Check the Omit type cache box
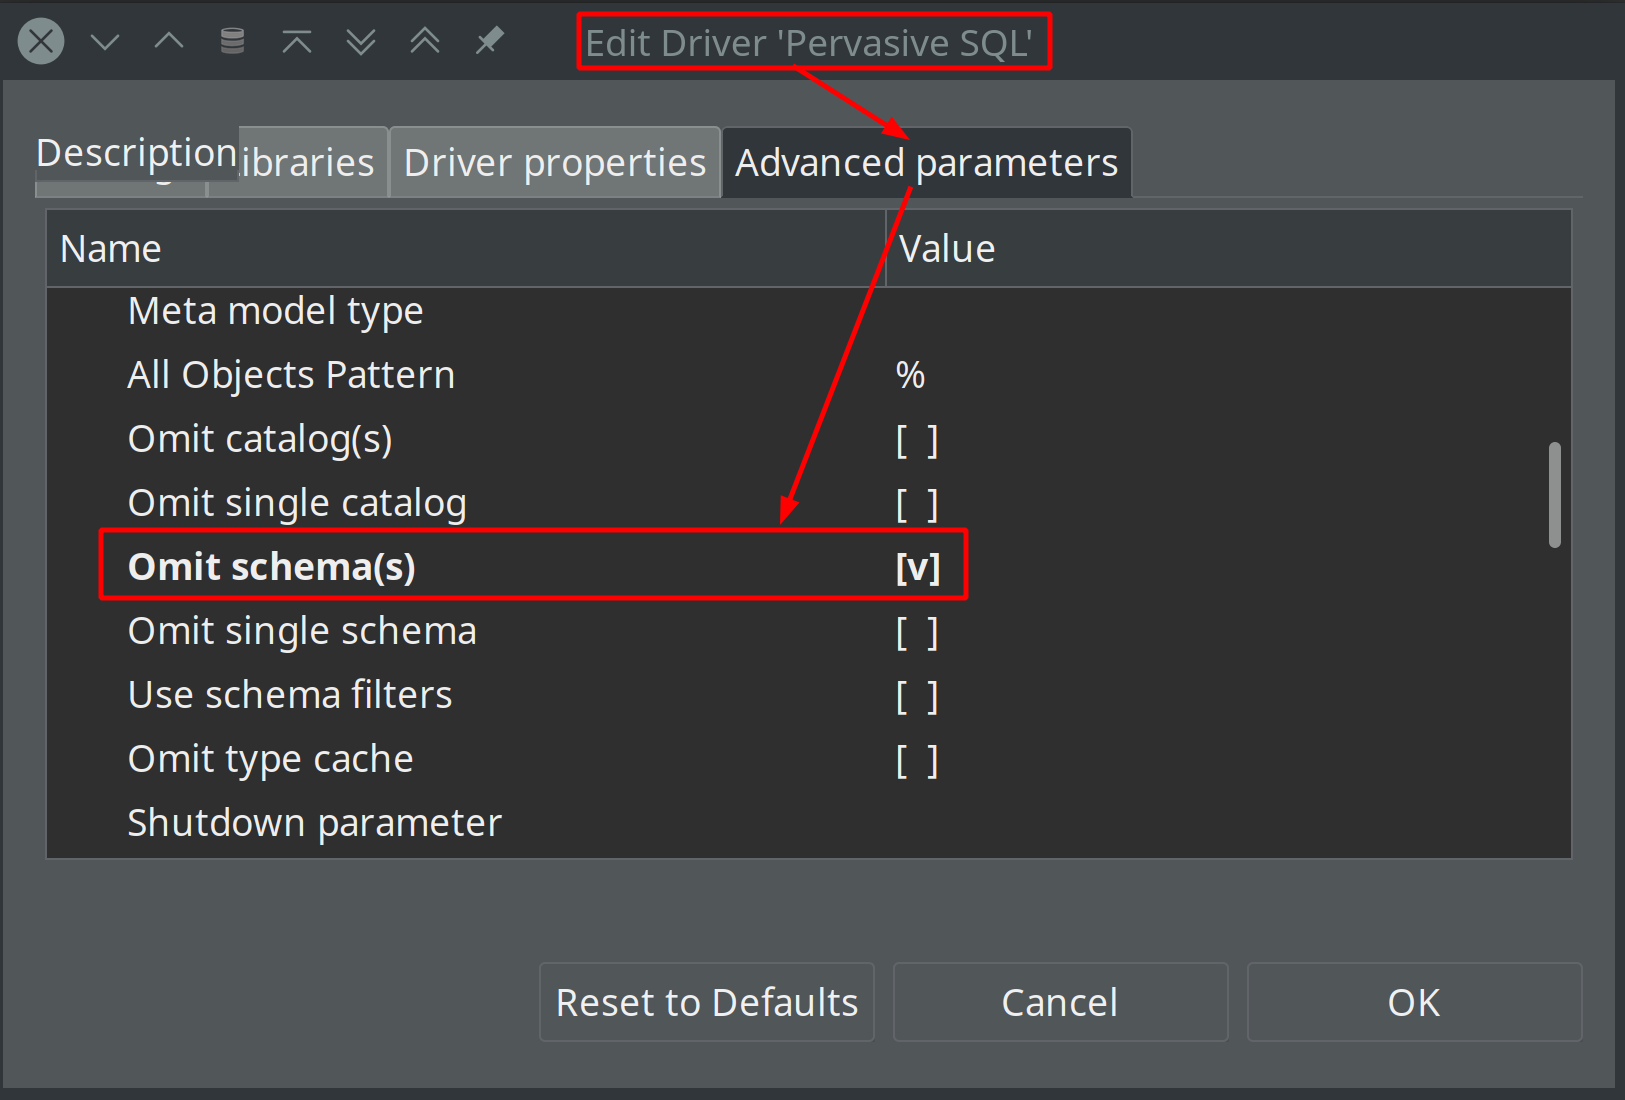Screen dimensions: 1625x1100 pyautogui.click(x=917, y=759)
